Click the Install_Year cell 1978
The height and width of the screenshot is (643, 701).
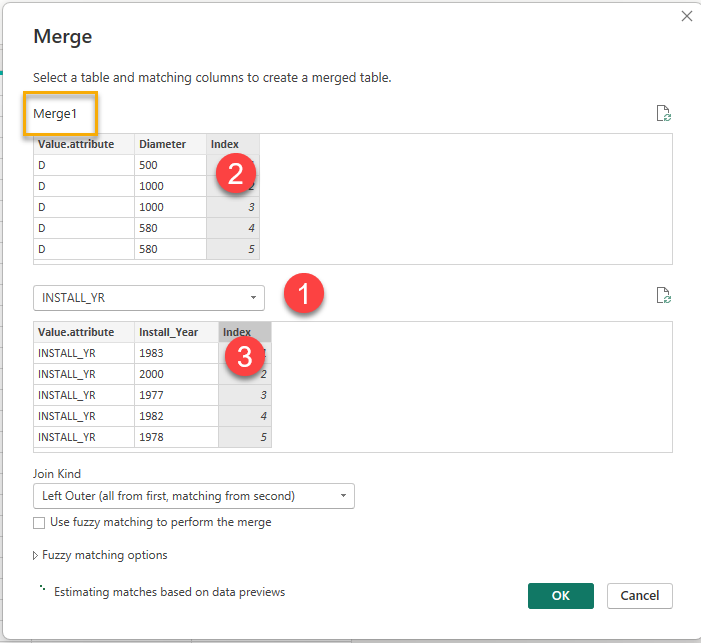coord(176,437)
